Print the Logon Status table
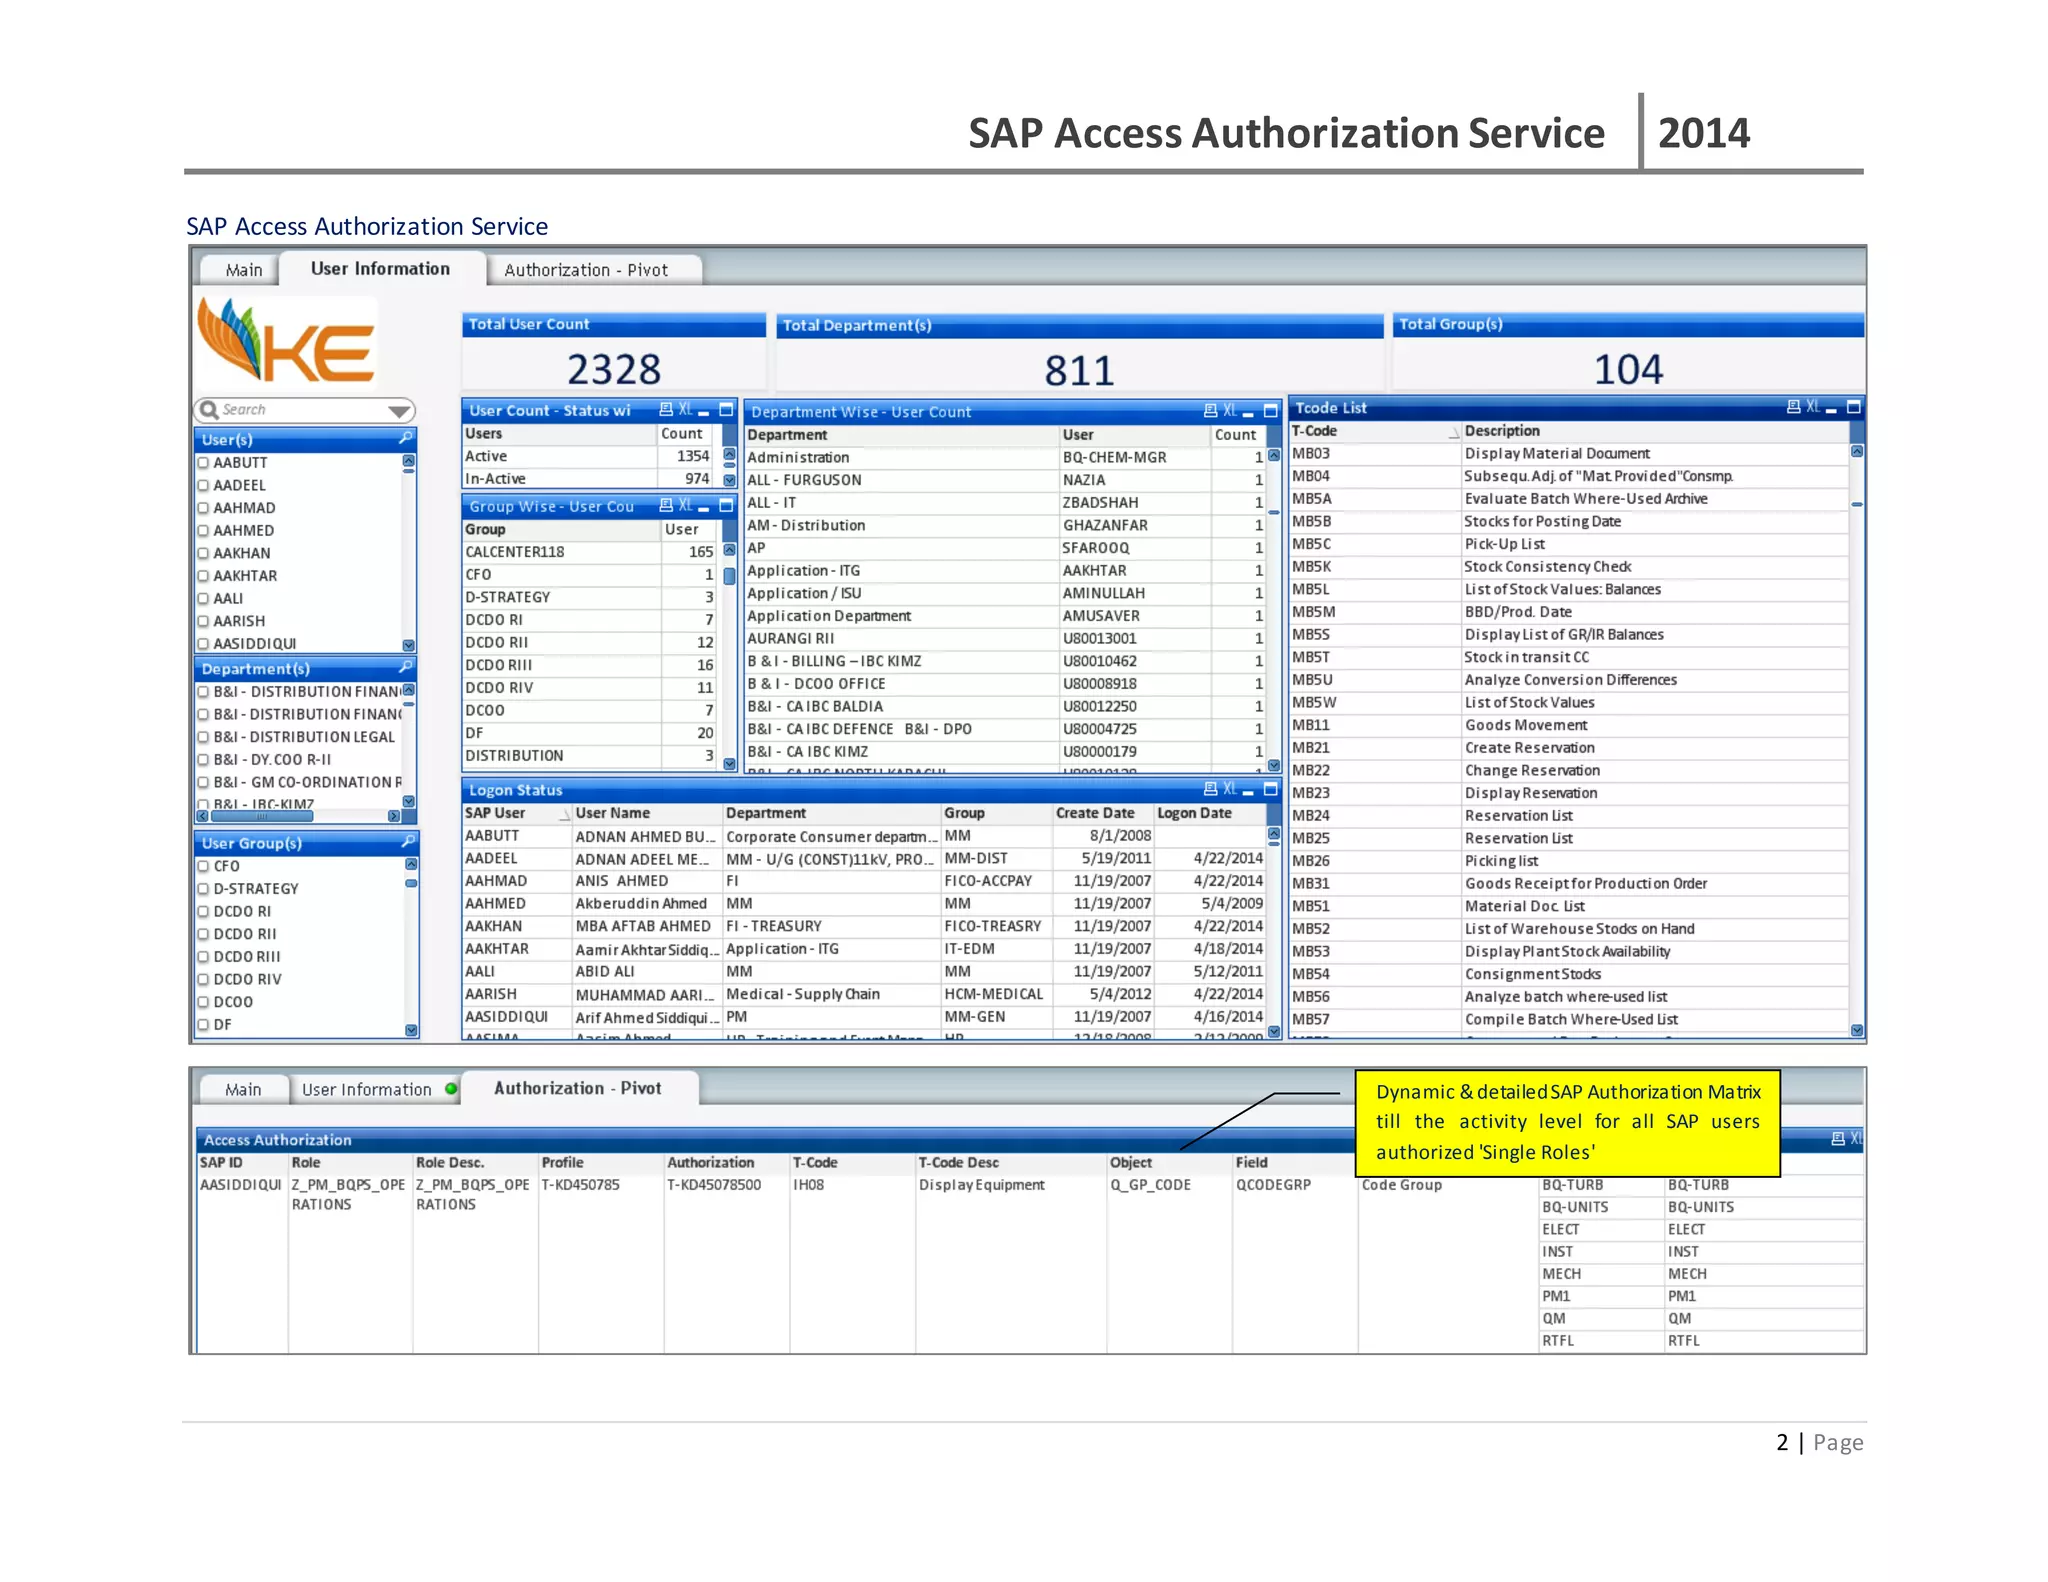Image resolution: width=2048 pixels, height=1582 pixels. coord(1210,789)
